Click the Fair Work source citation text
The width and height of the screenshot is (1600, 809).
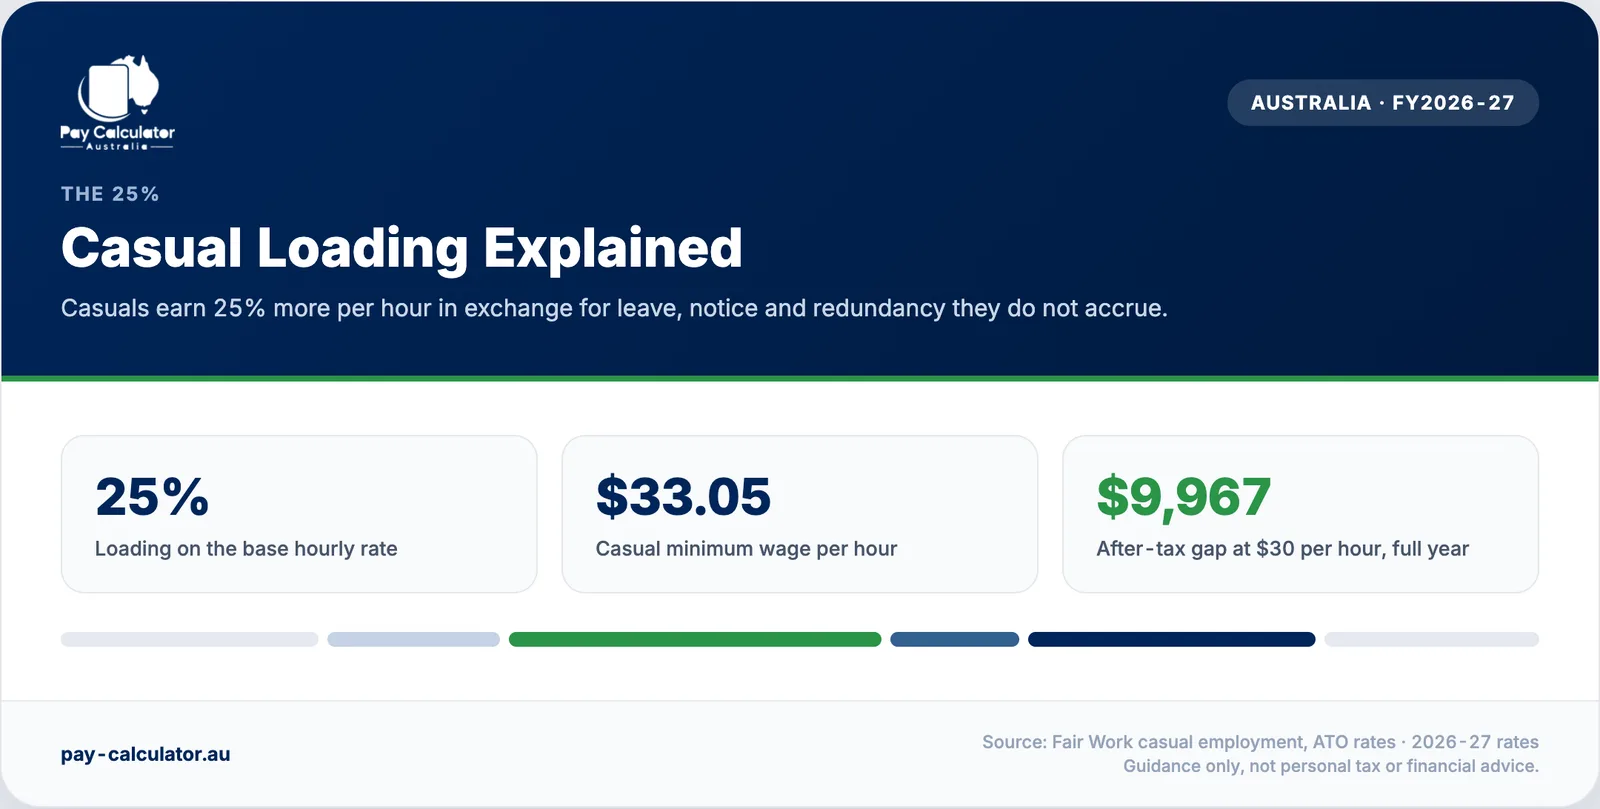click(1260, 742)
